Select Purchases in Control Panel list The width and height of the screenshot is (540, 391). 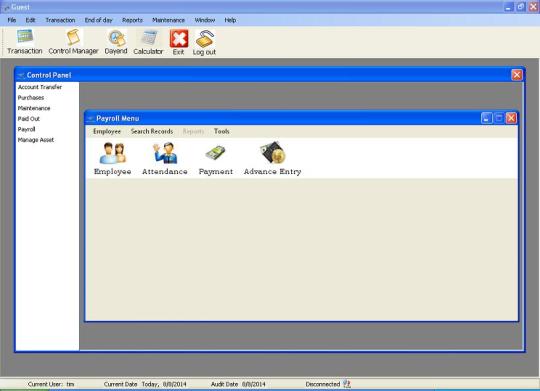(x=31, y=98)
